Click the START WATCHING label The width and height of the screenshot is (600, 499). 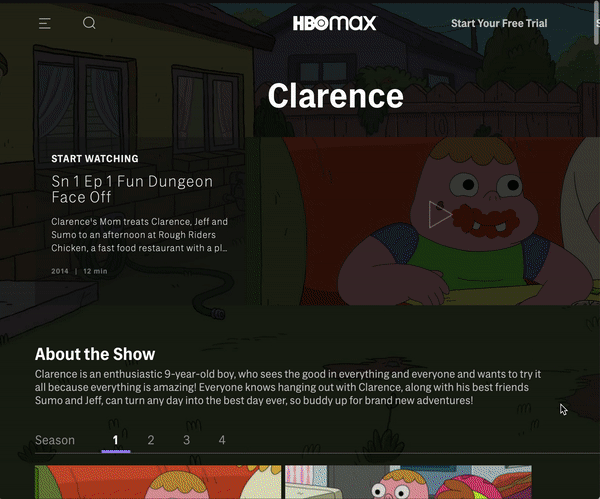pyautogui.click(x=95, y=158)
